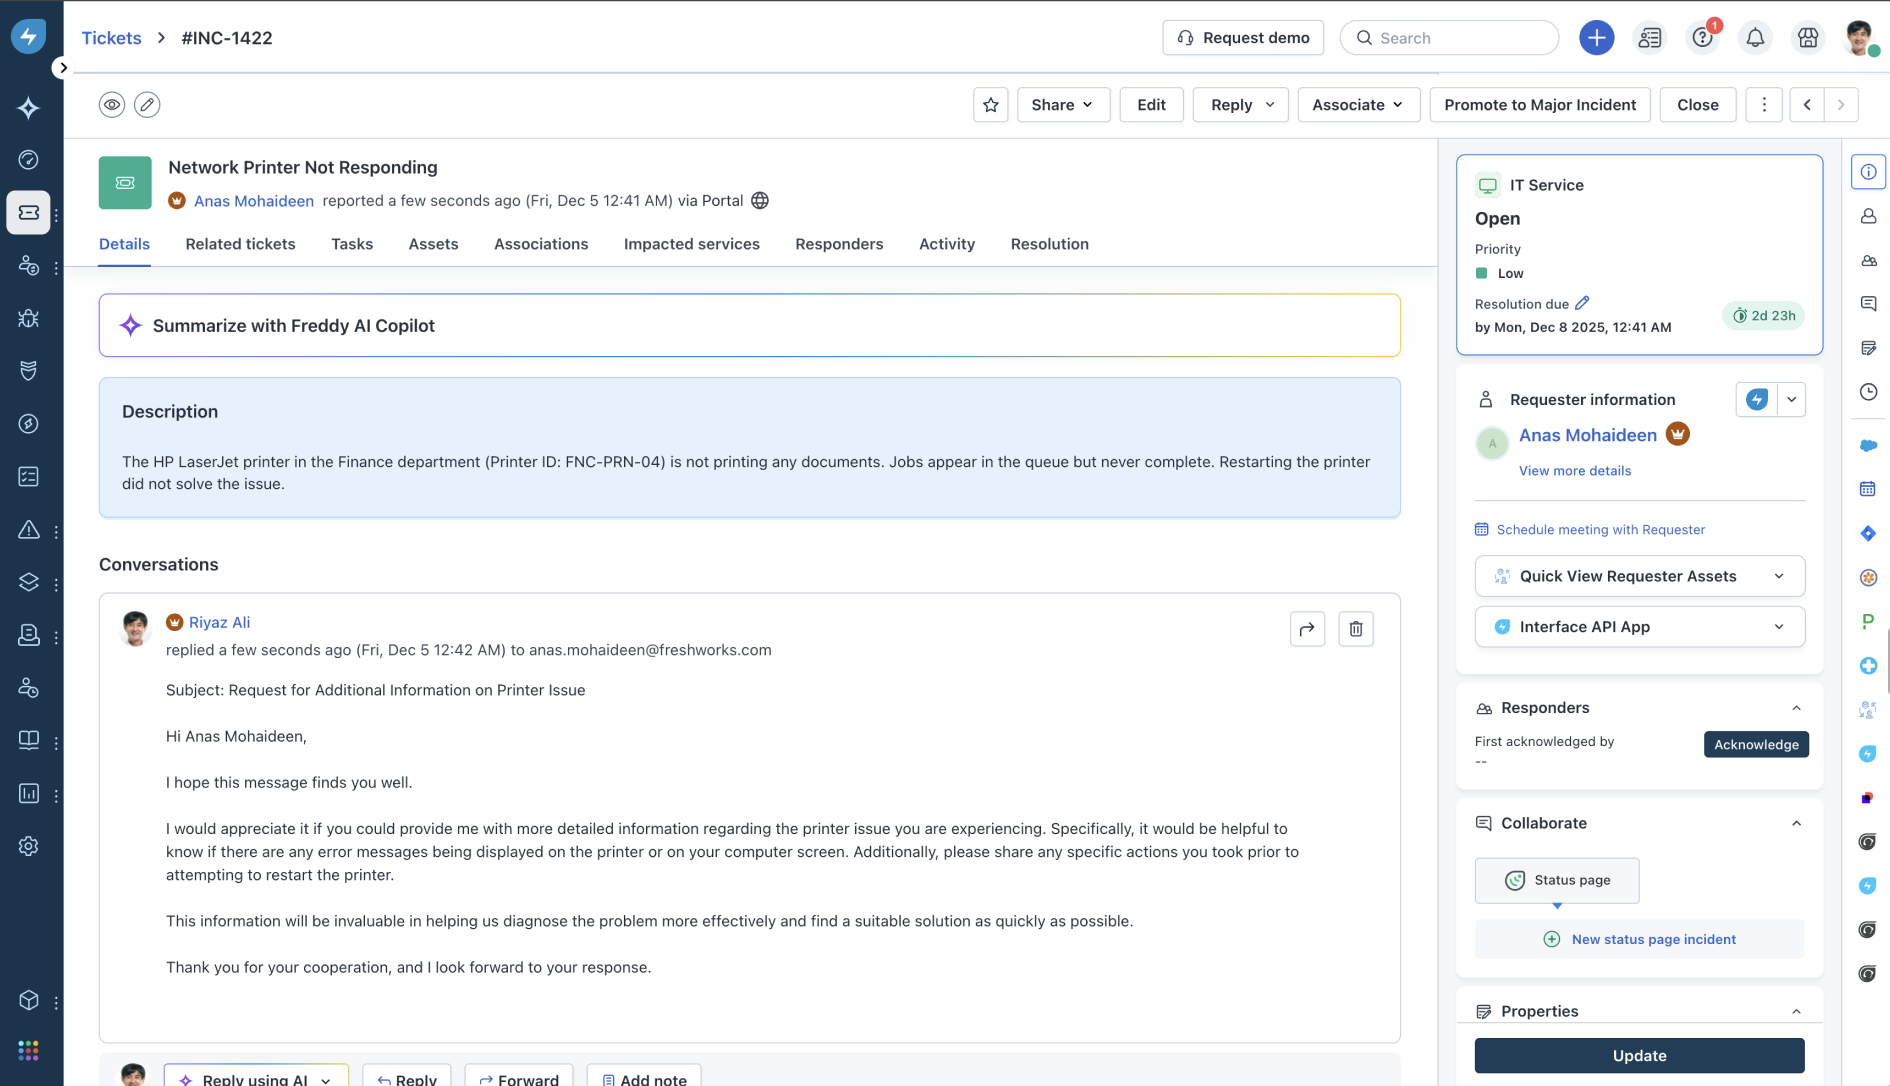The width and height of the screenshot is (1890, 1086).
Task: Switch to Impacted services tab
Action: [x=692, y=244]
